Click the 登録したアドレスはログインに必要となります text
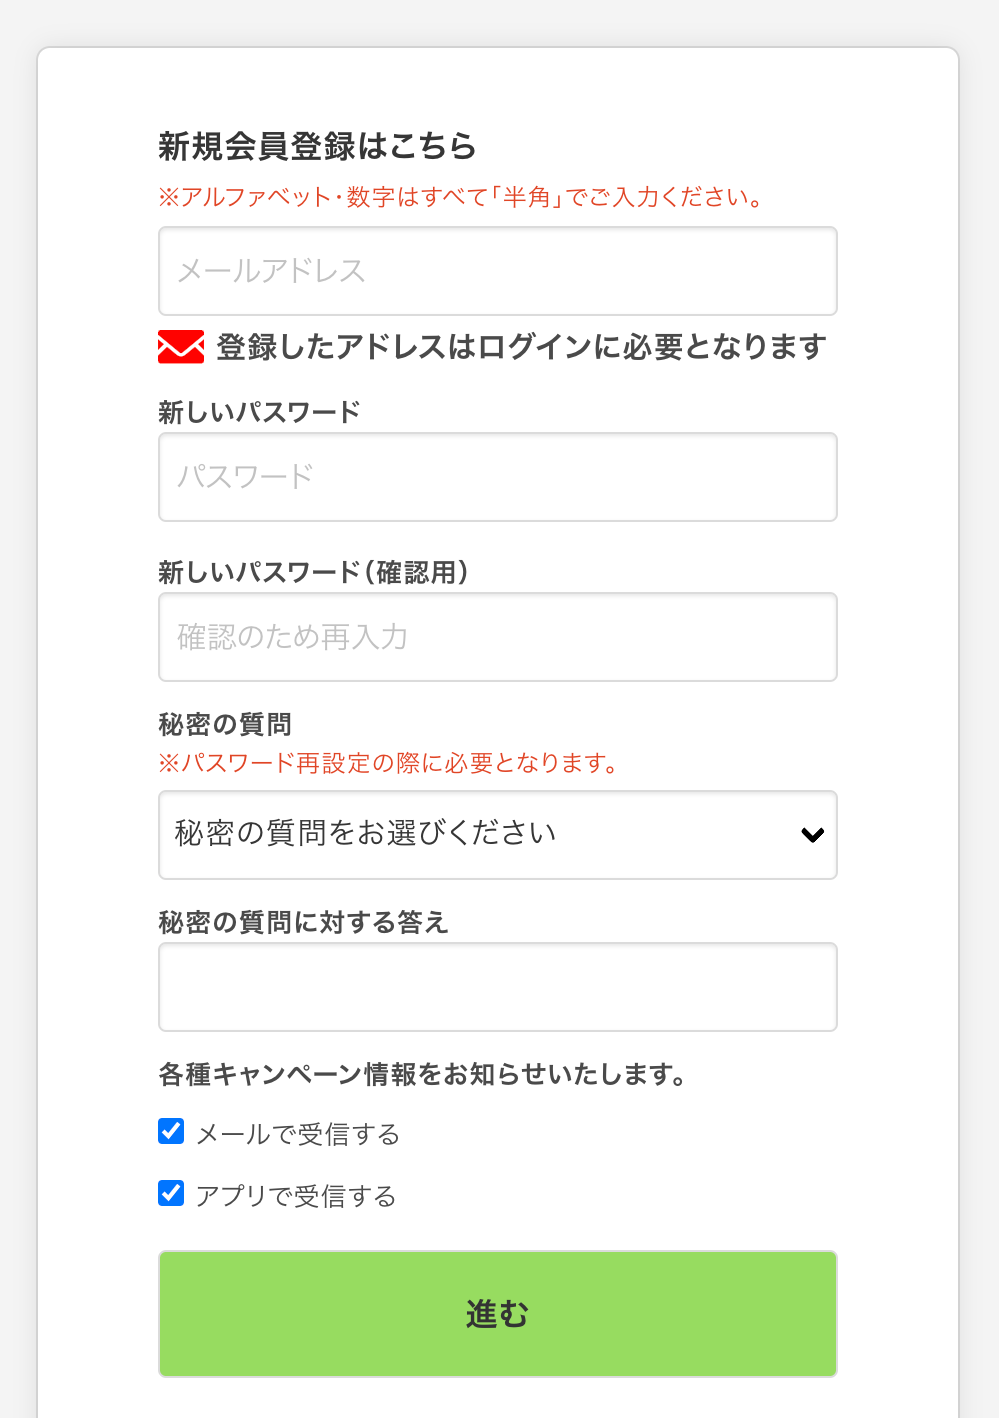 (x=521, y=347)
